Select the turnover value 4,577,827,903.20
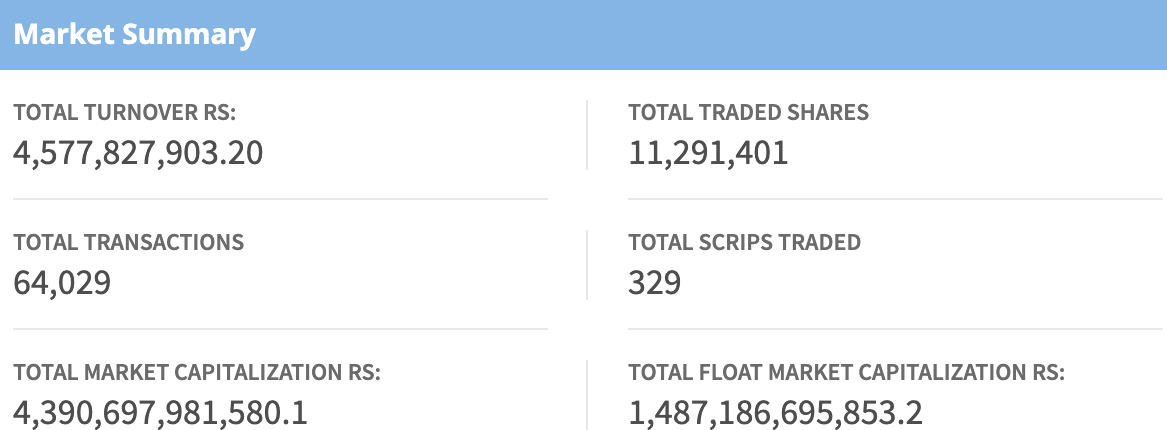1167x430 pixels. tap(138, 153)
